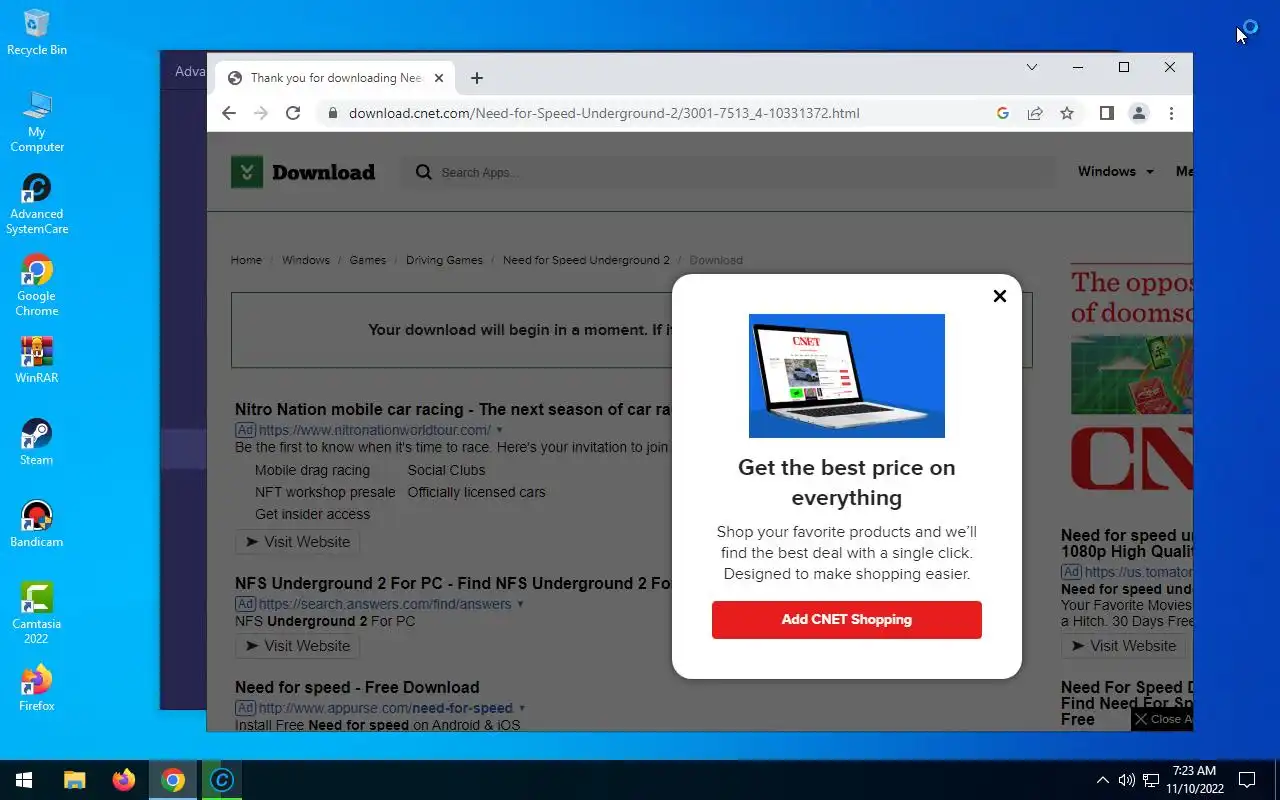Click Visit Website under NFS Underground ad
The image size is (1280, 800).
tap(297, 646)
